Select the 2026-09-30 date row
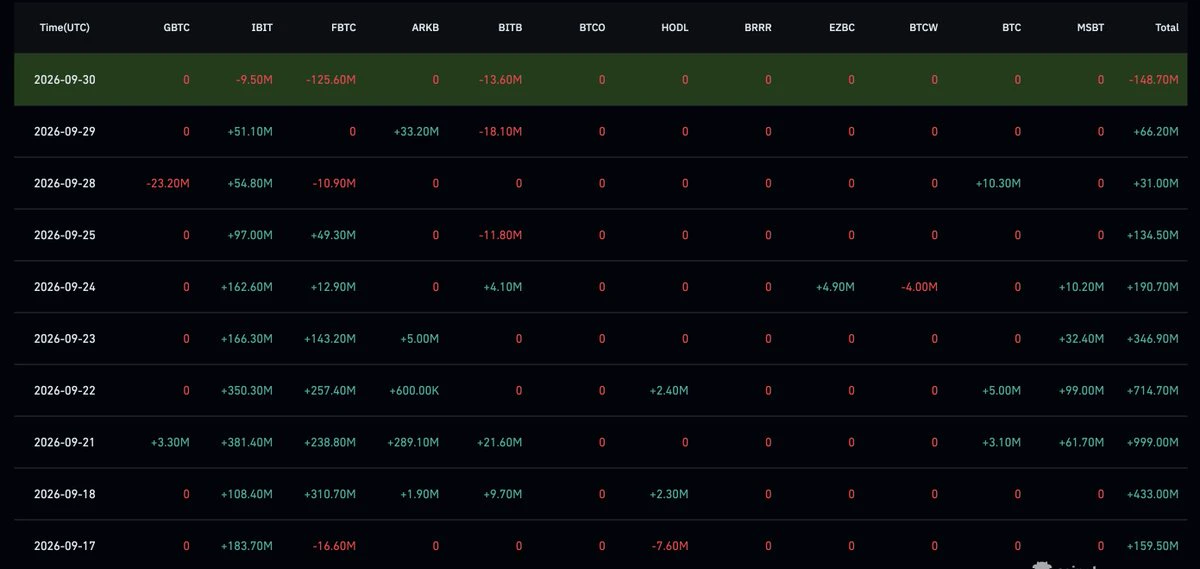 600,79
